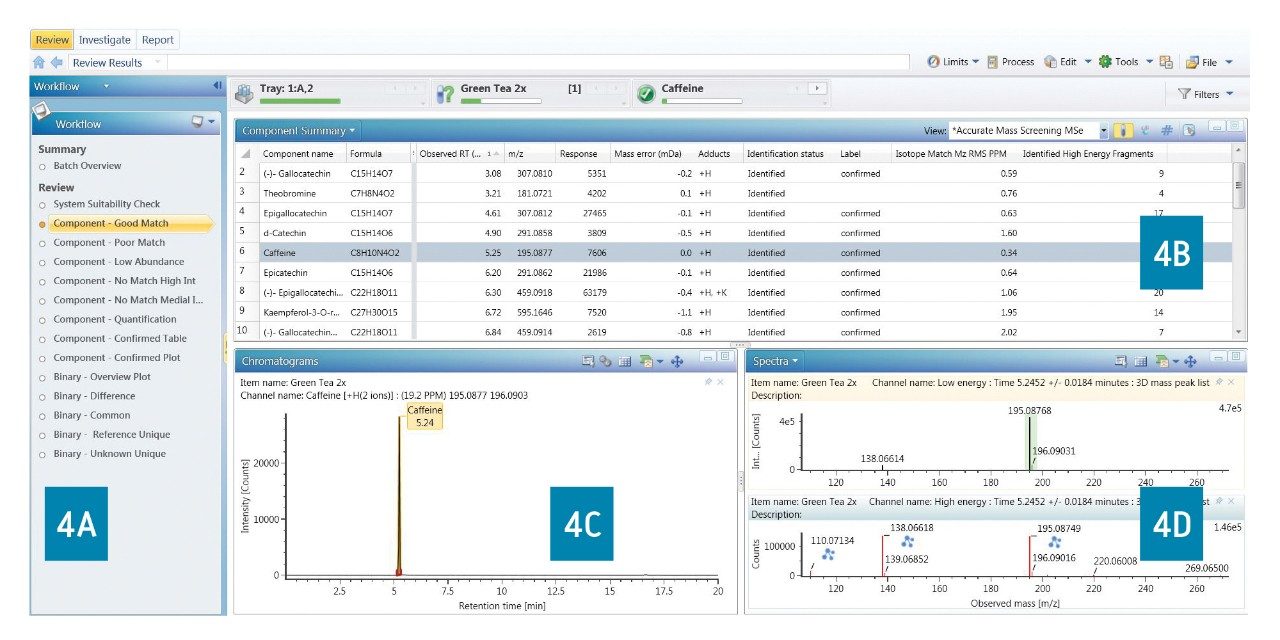Select Component - Poor Match step
Screen dimensions: 1280x640
coord(101,243)
